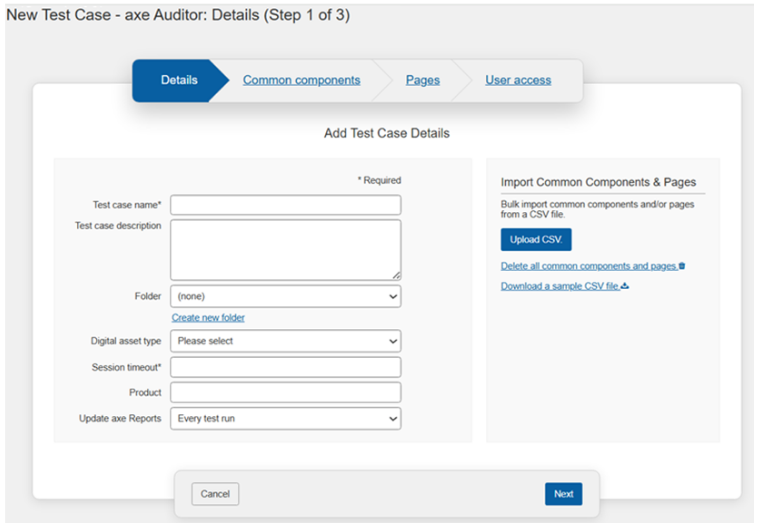
Task: Click the description textarea resize handle
Action: pos(396,275)
